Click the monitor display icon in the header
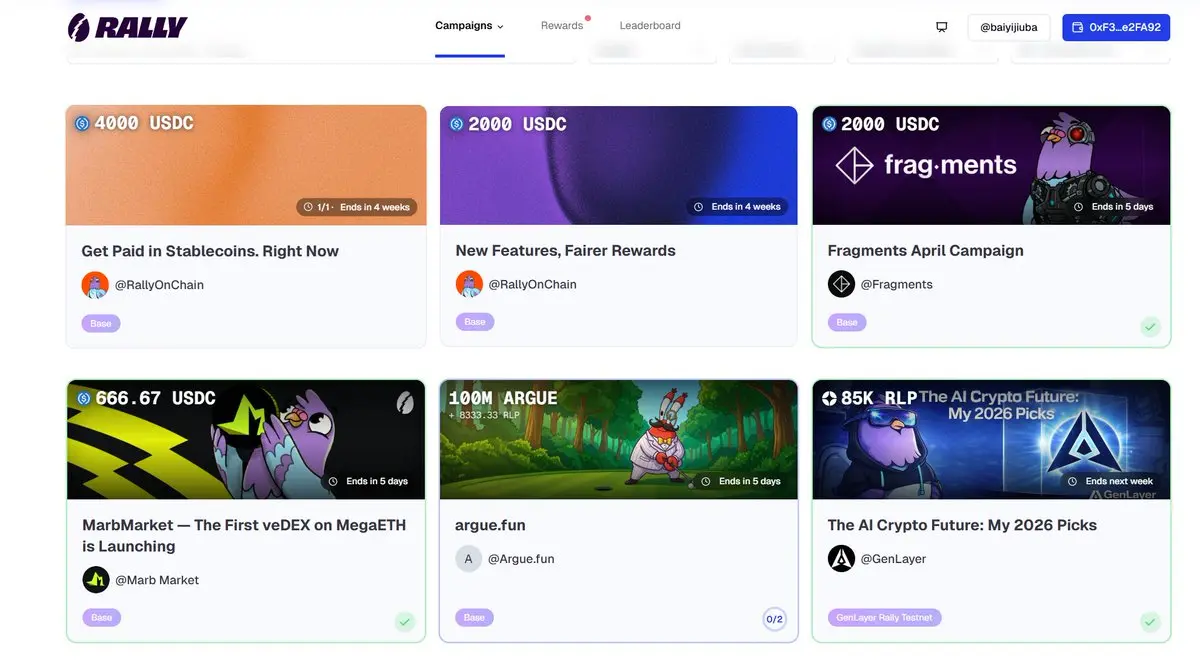 (x=941, y=27)
